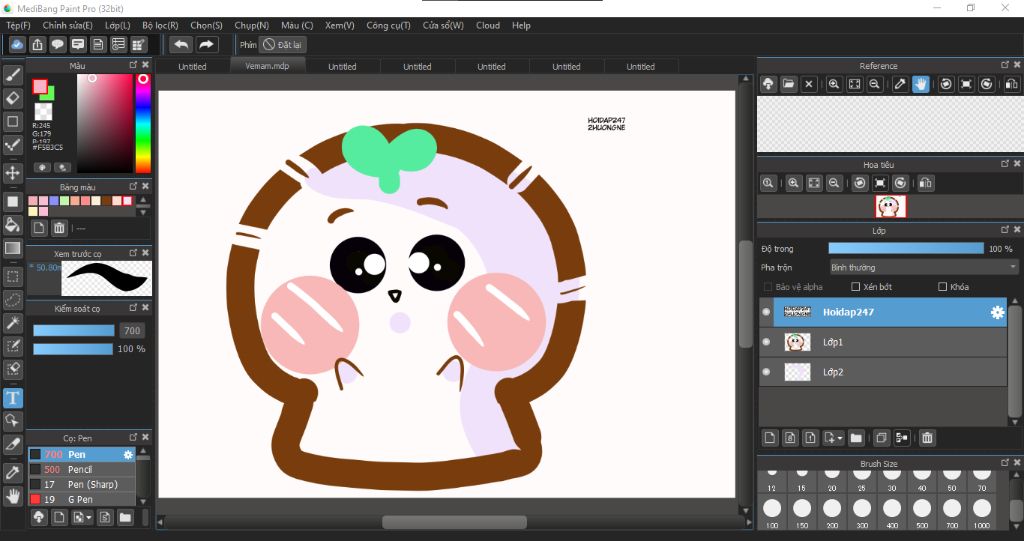The width and height of the screenshot is (1024, 541).
Task: Select the rectangular Select tool
Action: [x=12, y=276]
